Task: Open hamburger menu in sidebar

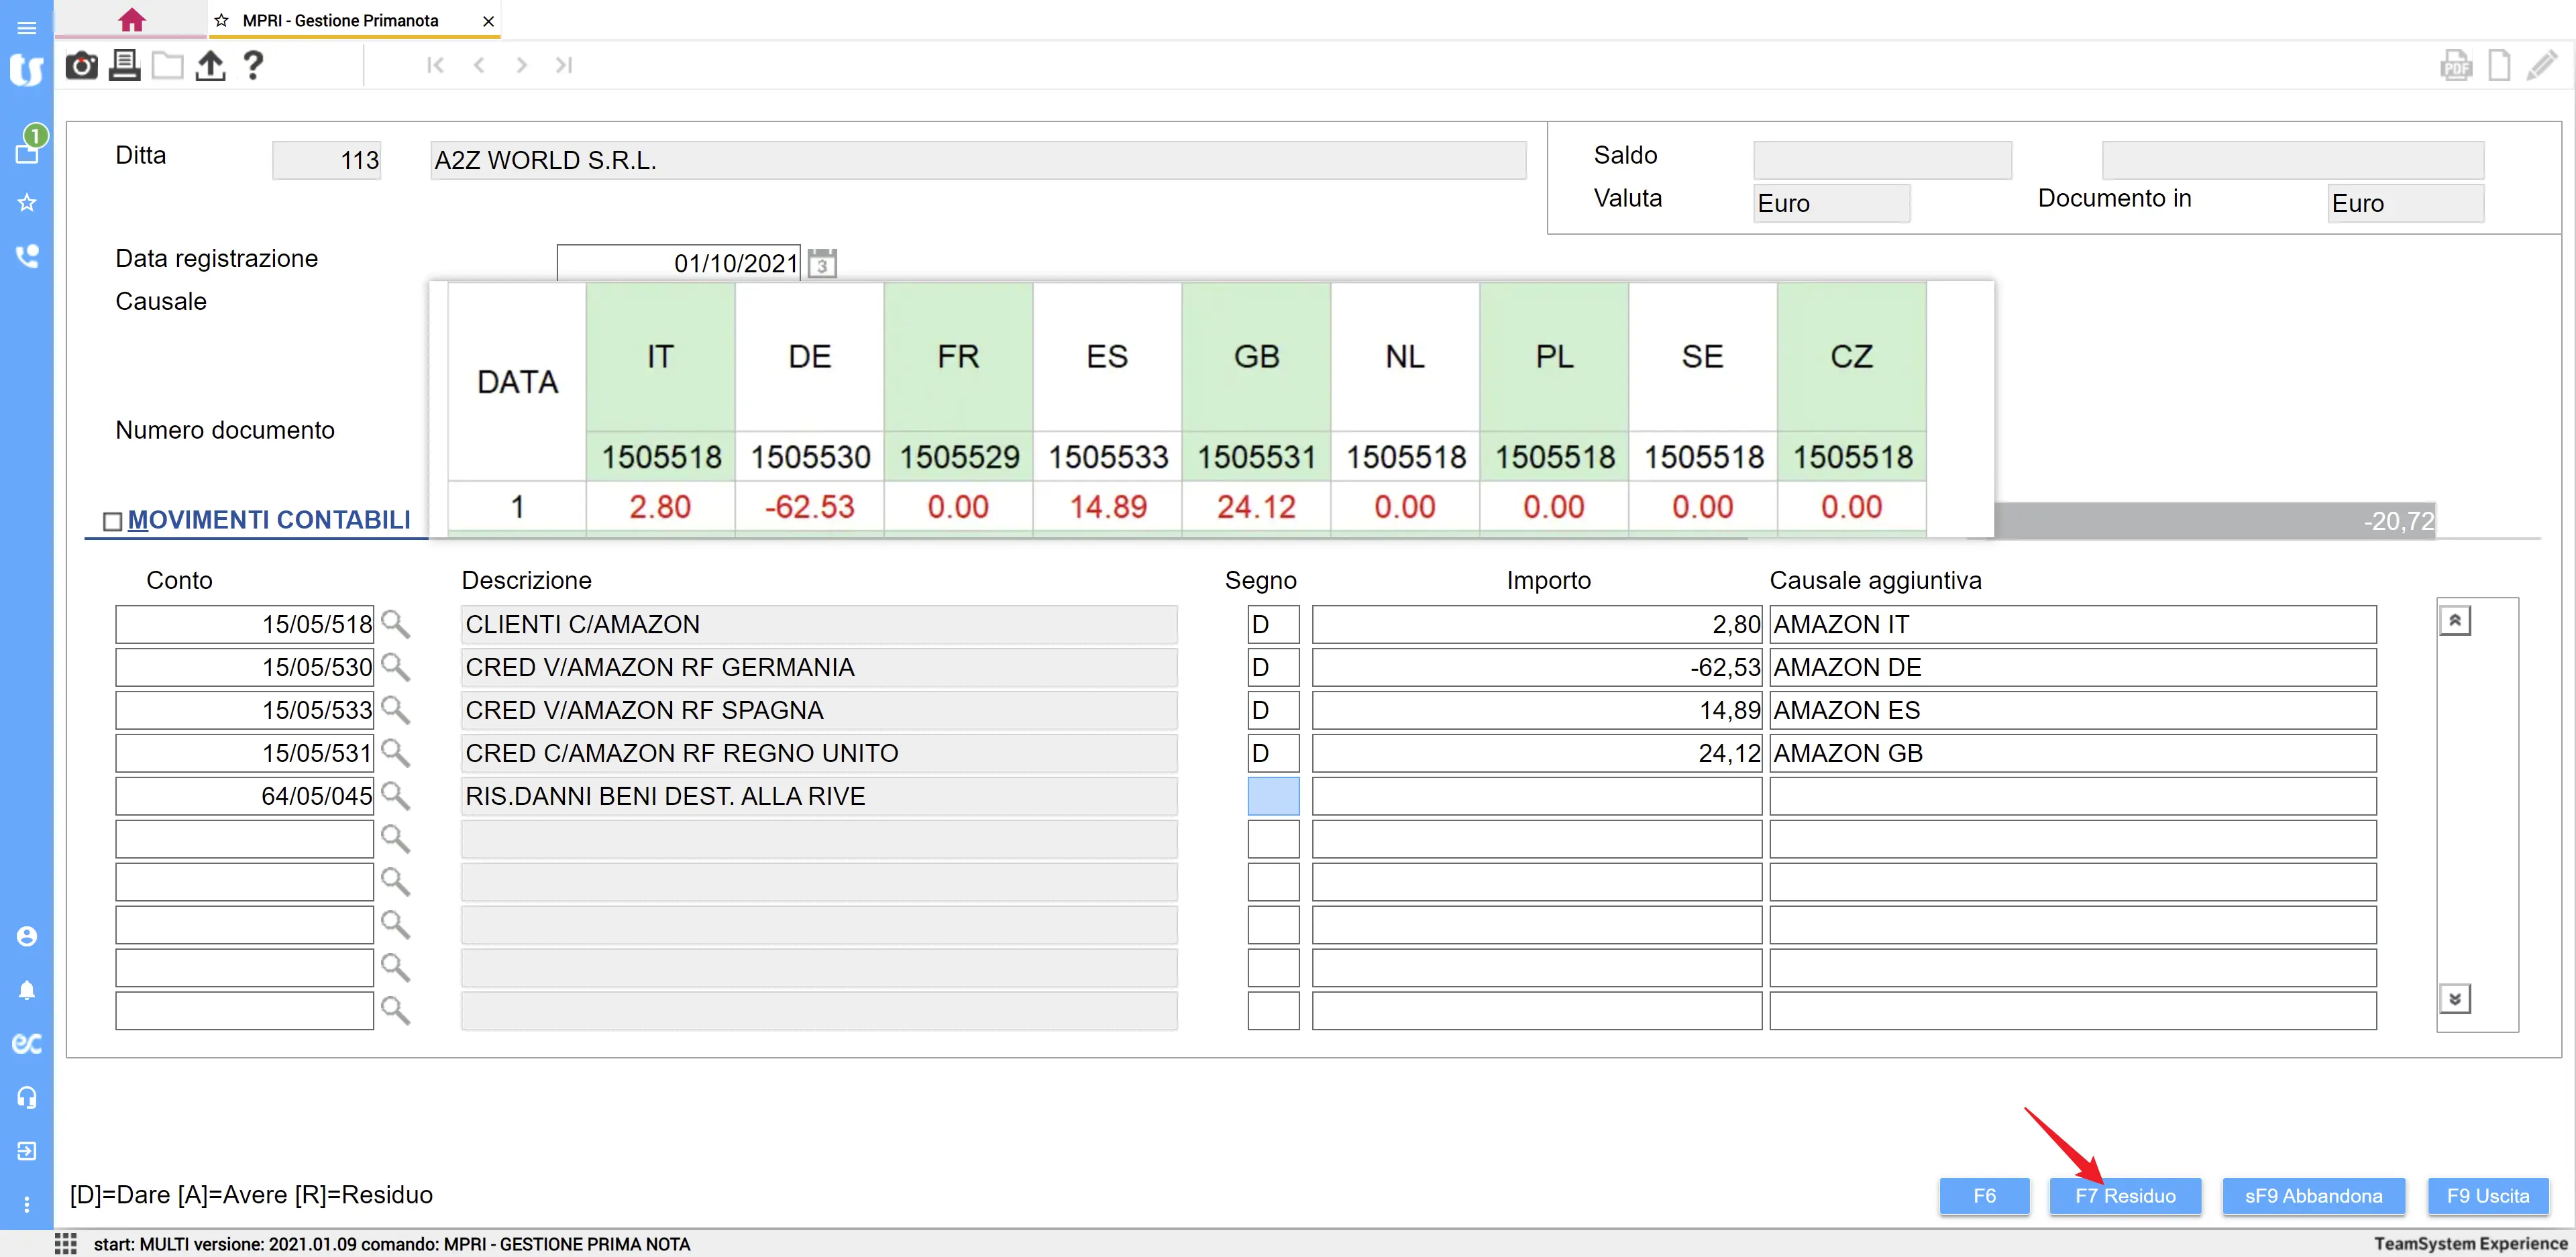Action: (27, 27)
